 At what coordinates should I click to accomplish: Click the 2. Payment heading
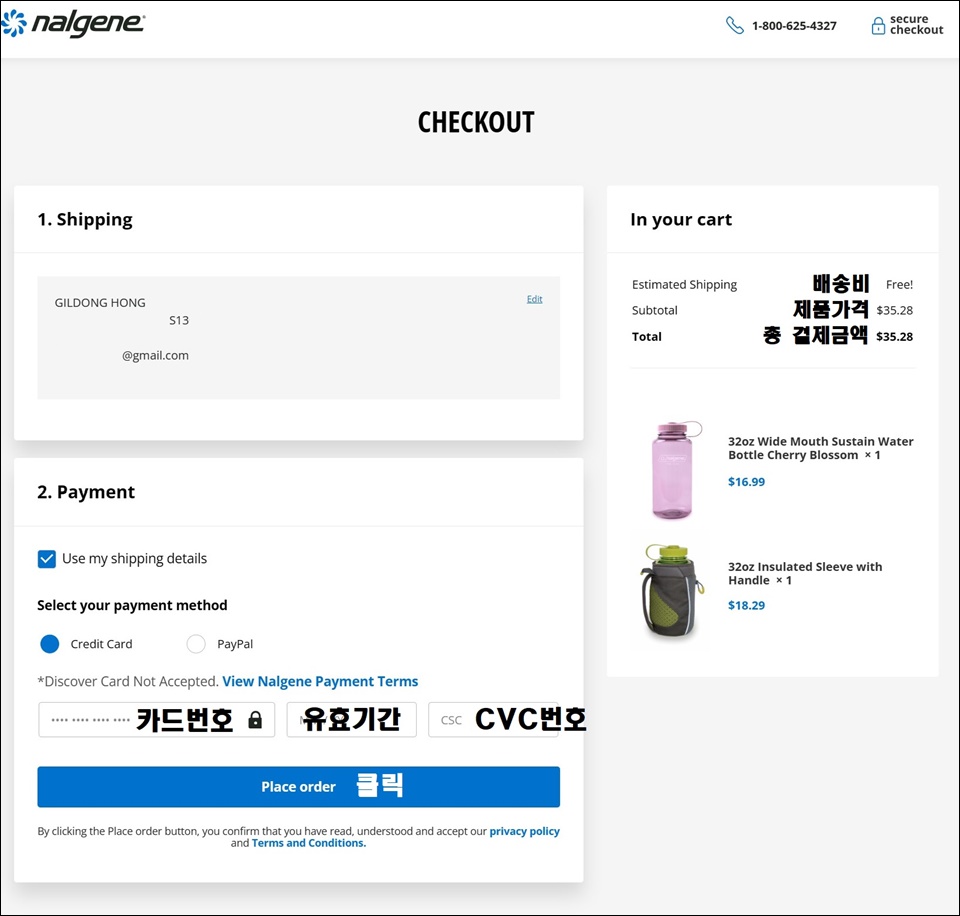[86, 492]
